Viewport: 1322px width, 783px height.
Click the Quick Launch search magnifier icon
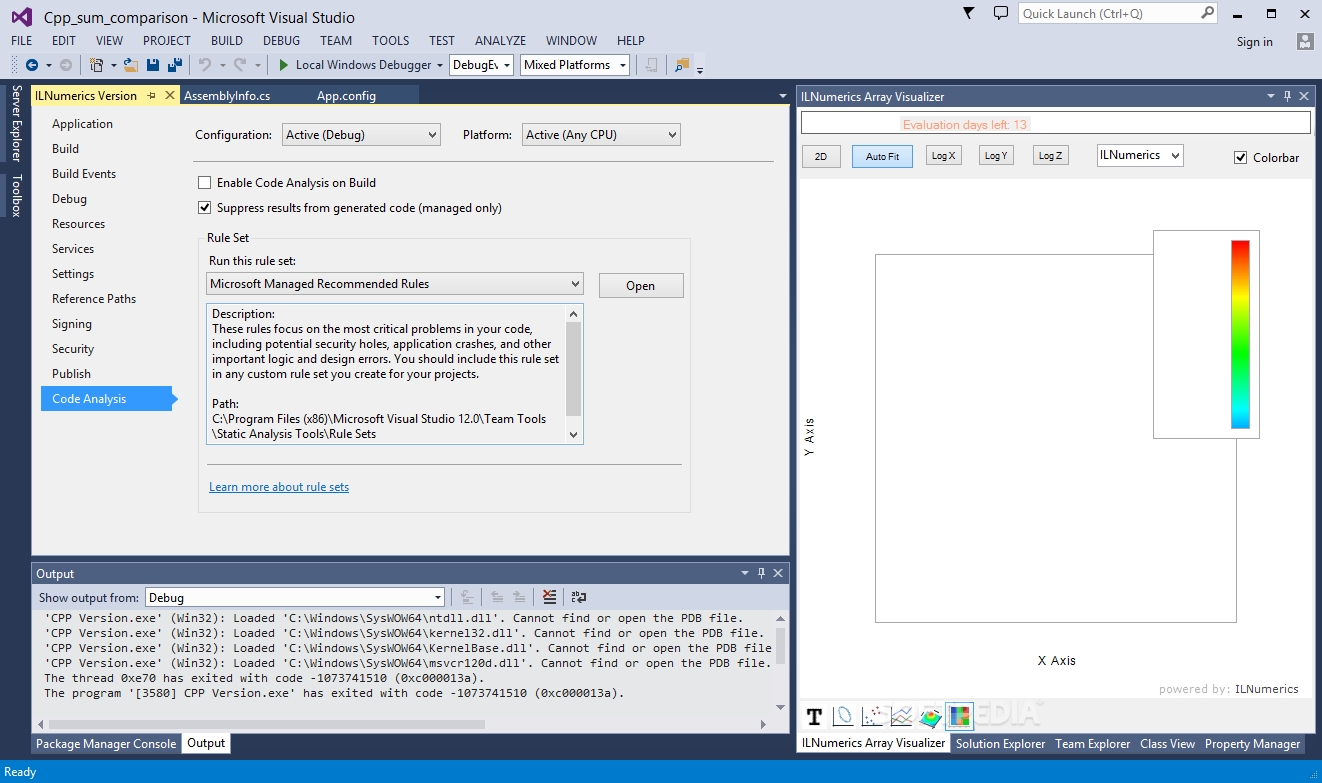pyautogui.click(x=1207, y=13)
